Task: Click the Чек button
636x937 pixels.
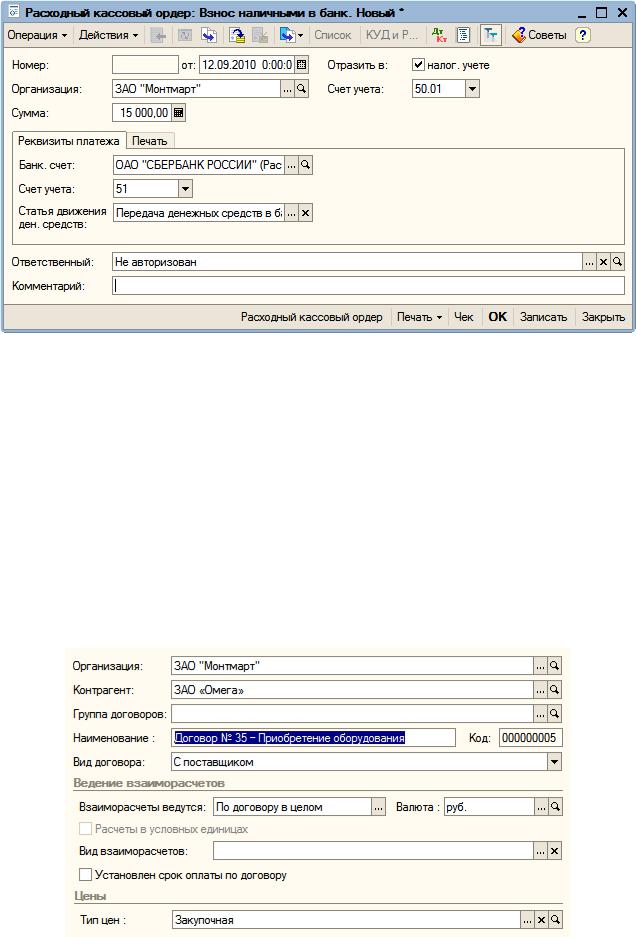Action: coord(463,317)
